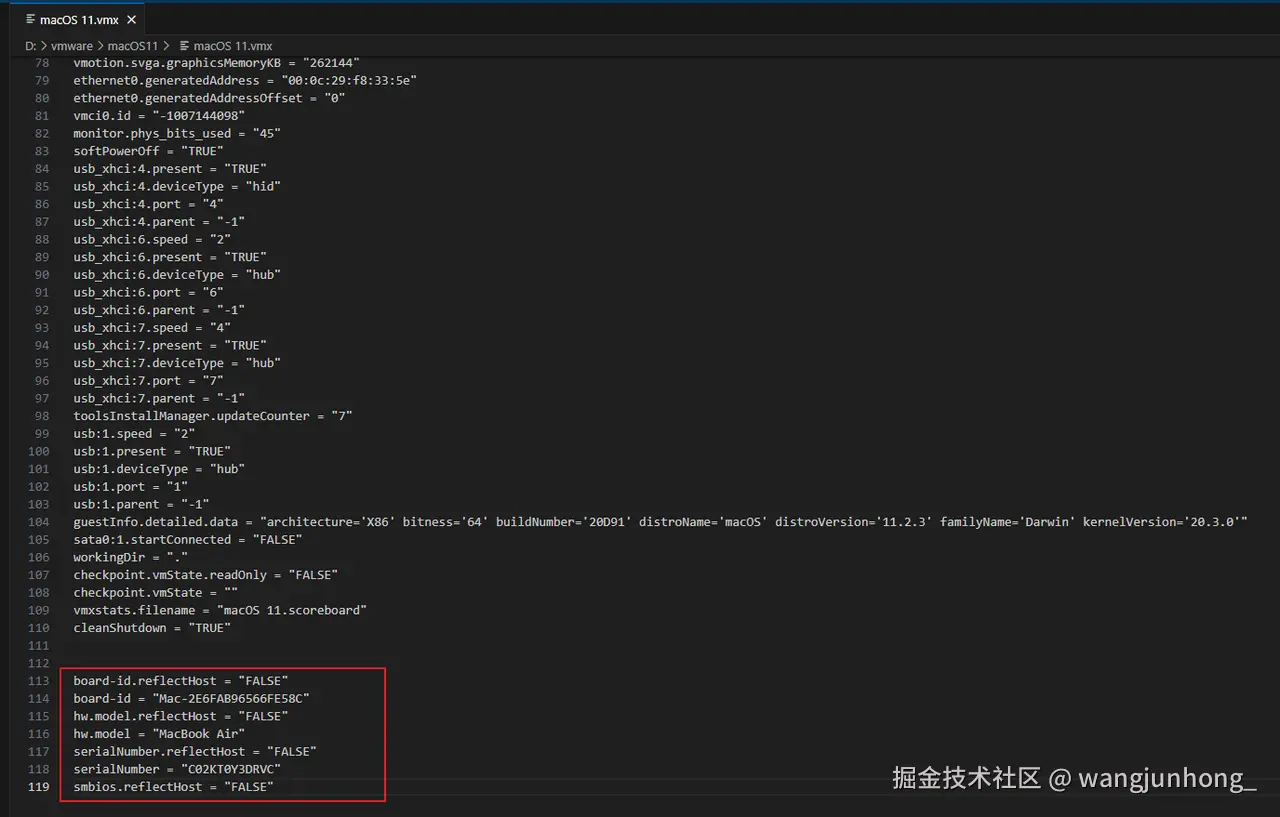Click the chevron after vmware in breadcrumbs
The height and width of the screenshot is (817, 1280).
[x=98, y=45]
